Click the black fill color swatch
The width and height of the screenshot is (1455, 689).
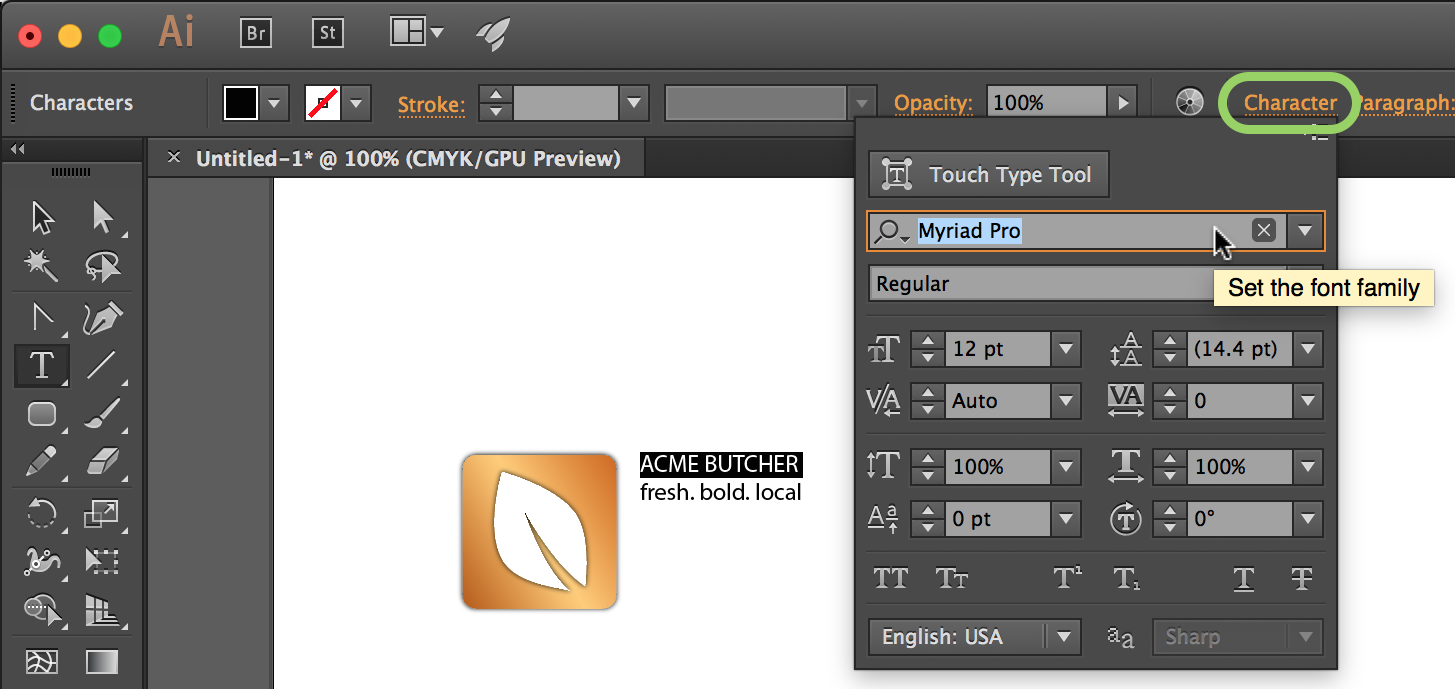click(241, 103)
